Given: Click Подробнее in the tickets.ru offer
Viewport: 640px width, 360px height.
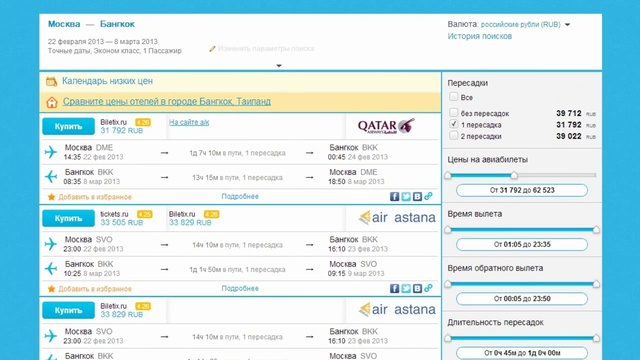Looking at the screenshot, I should (x=240, y=288).
